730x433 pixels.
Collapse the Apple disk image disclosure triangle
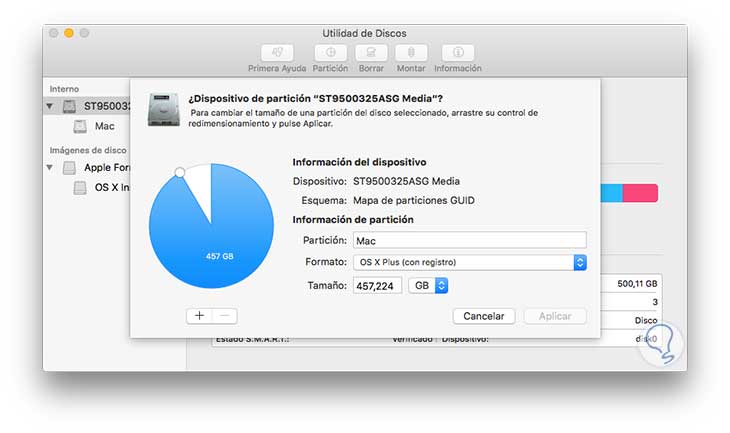[x=49, y=168]
